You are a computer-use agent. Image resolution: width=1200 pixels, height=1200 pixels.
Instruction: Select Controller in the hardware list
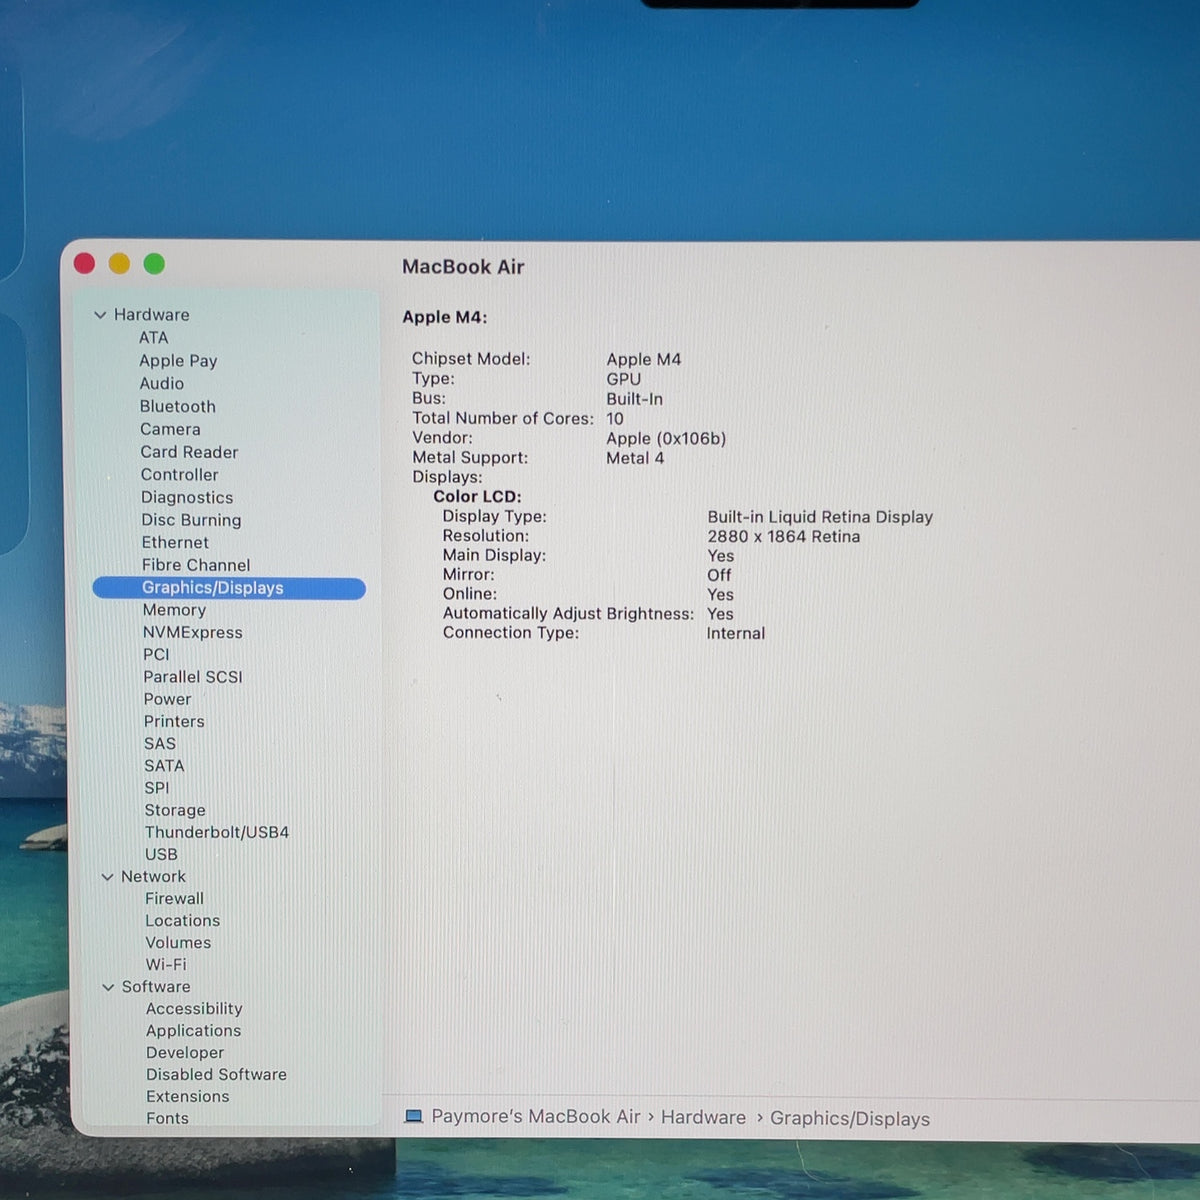point(179,475)
